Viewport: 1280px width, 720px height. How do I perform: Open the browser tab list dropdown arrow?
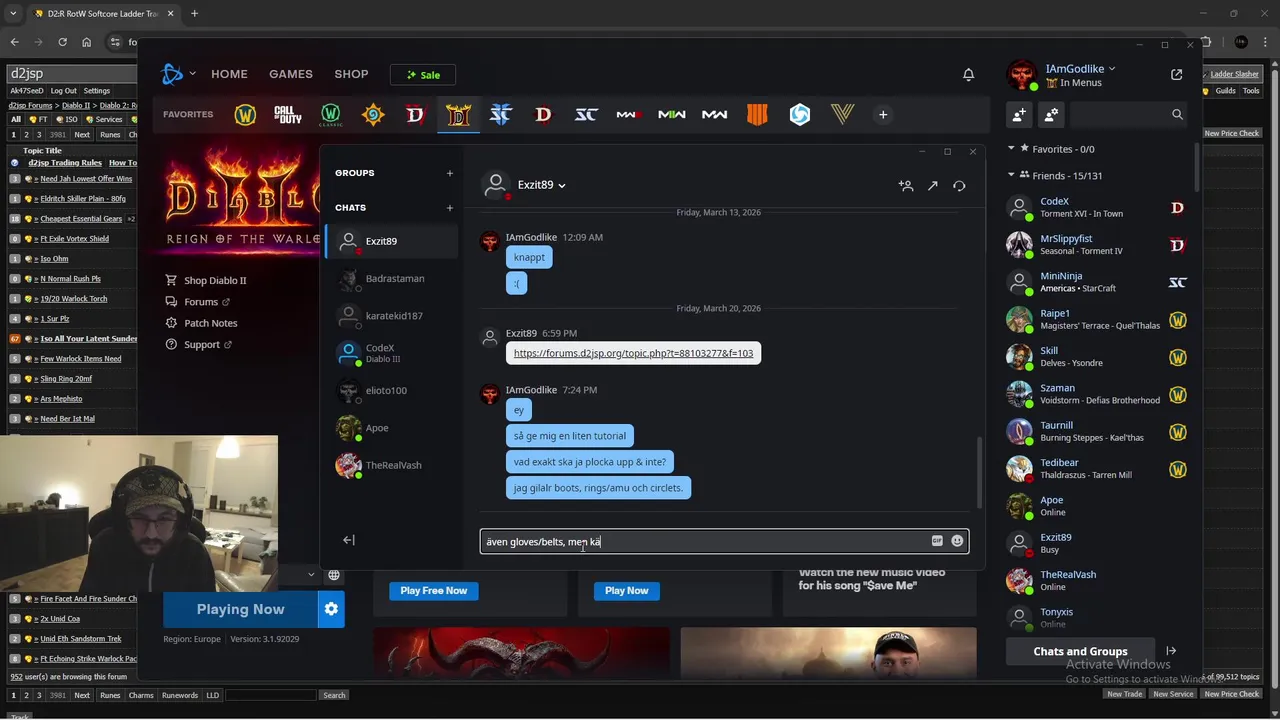point(14,13)
